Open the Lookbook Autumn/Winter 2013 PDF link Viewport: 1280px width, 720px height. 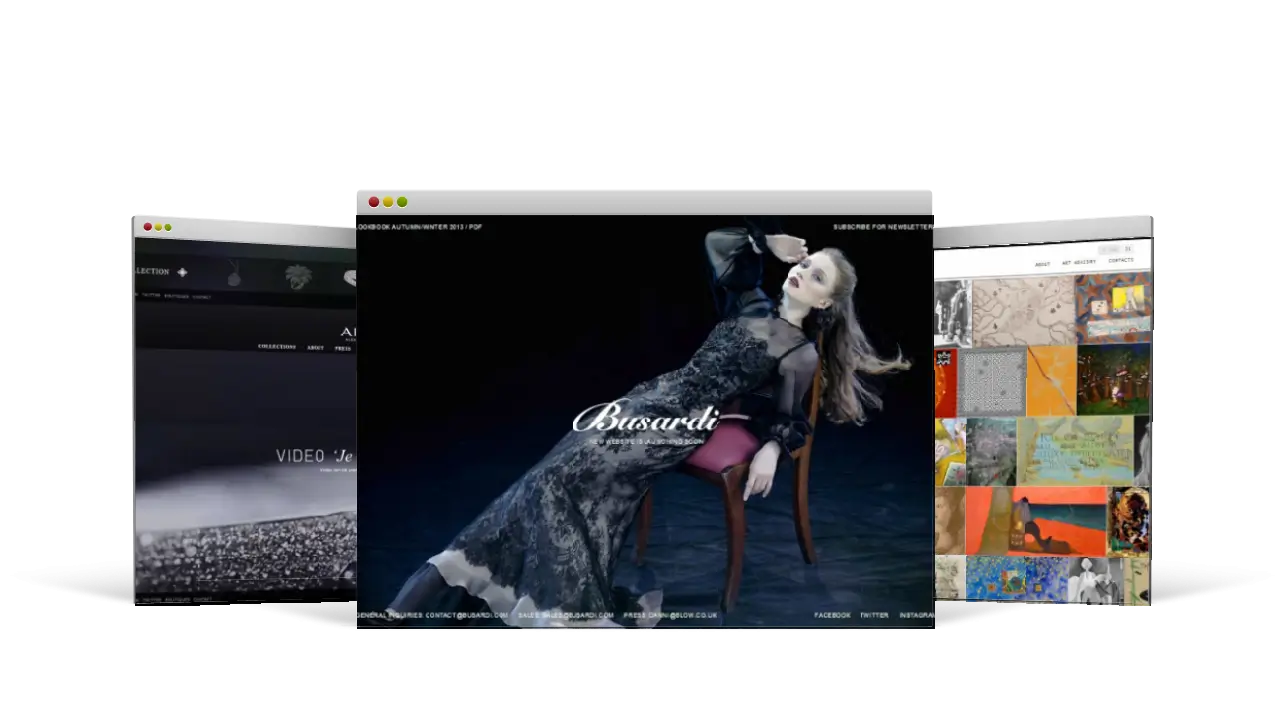pyautogui.click(x=420, y=227)
